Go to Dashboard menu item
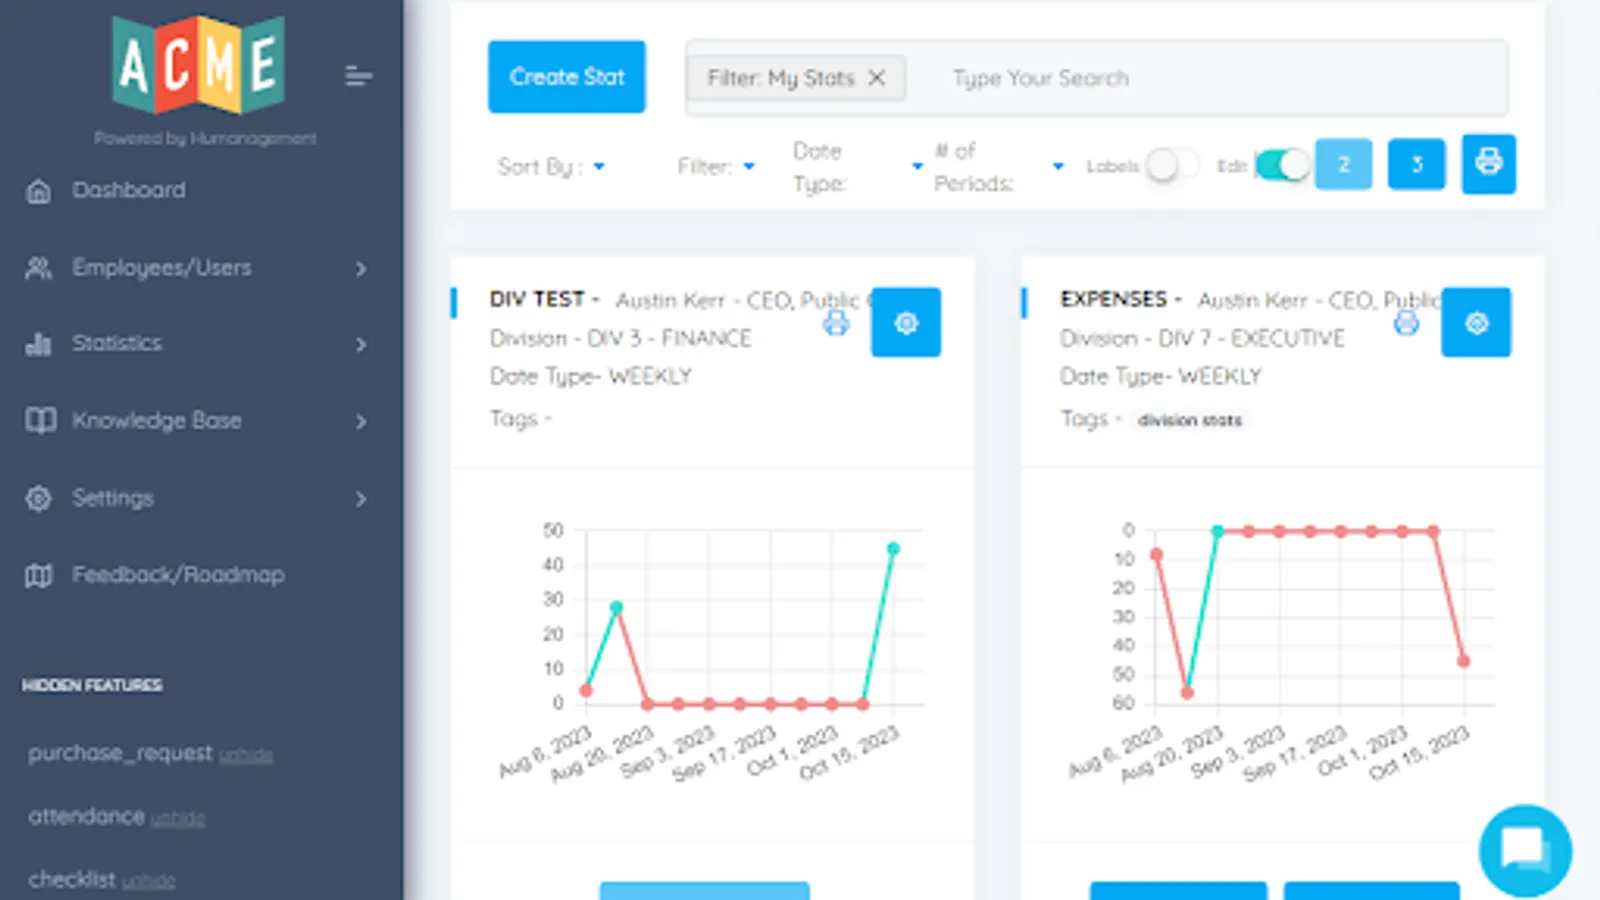Image resolution: width=1600 pixels, height=900 pixels. tap(129, 190)
